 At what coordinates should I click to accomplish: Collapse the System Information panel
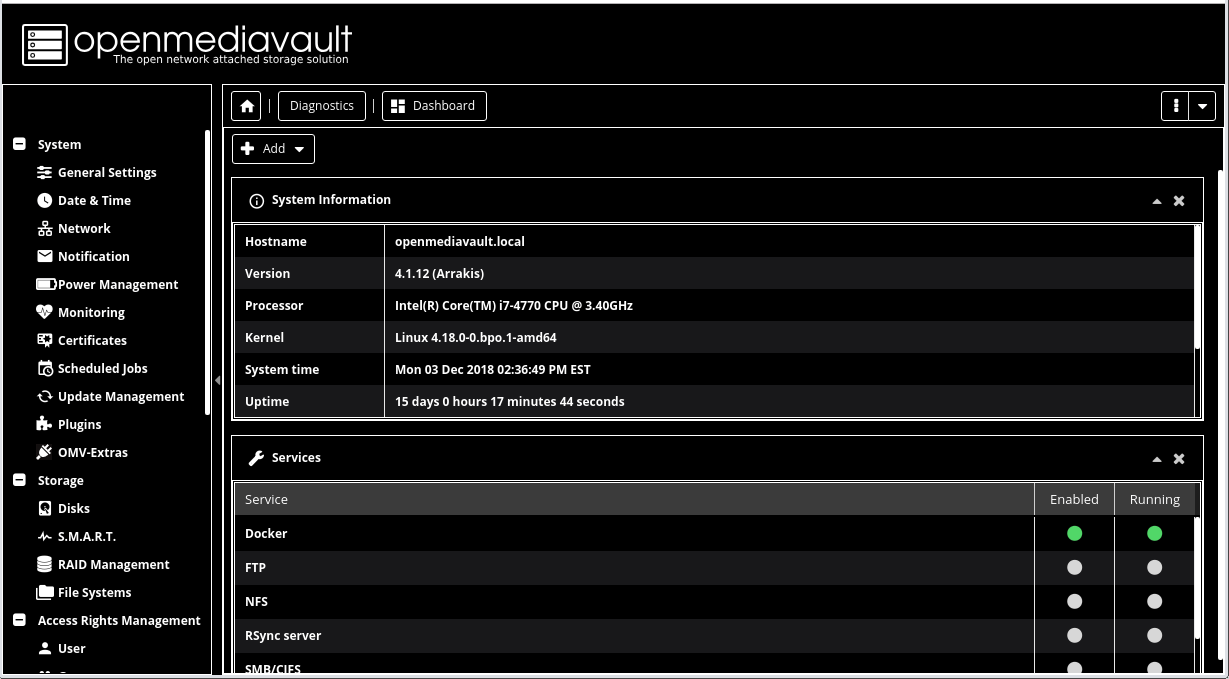(x=1157, y=201)
